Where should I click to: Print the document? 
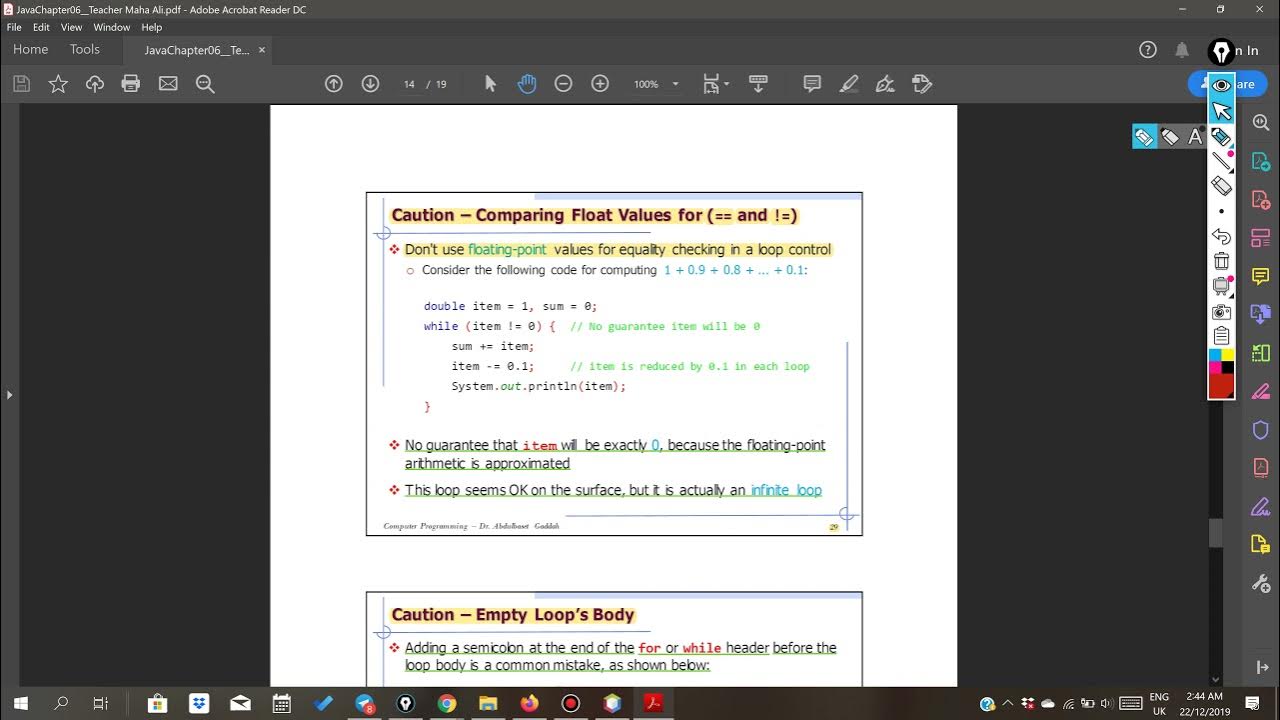(131, 84)
